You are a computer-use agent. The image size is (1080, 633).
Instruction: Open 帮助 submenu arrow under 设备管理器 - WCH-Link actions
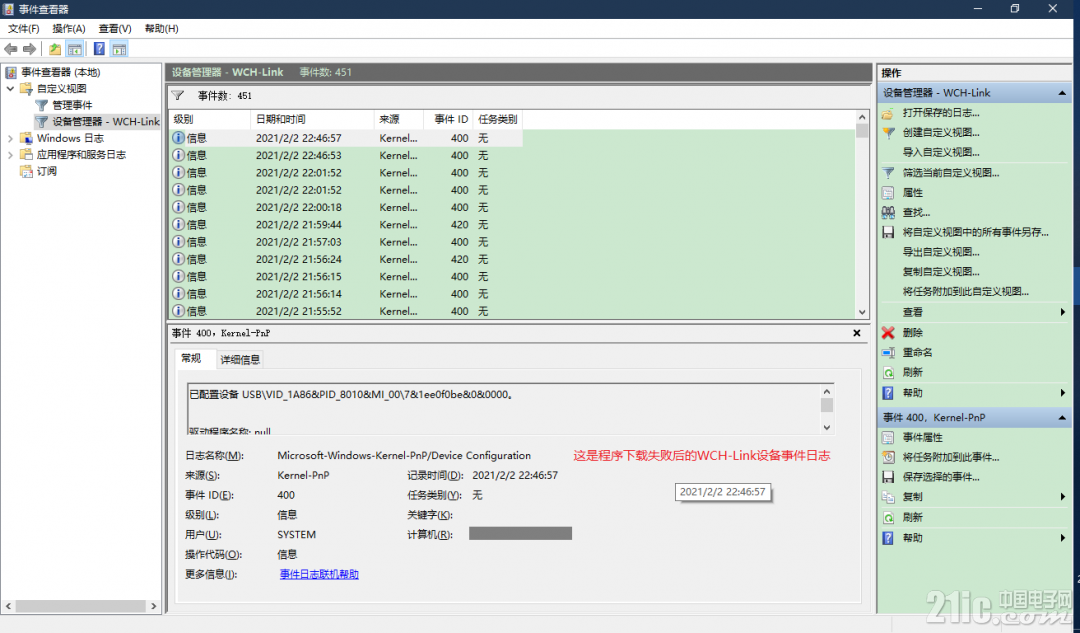coord(1063,393)
